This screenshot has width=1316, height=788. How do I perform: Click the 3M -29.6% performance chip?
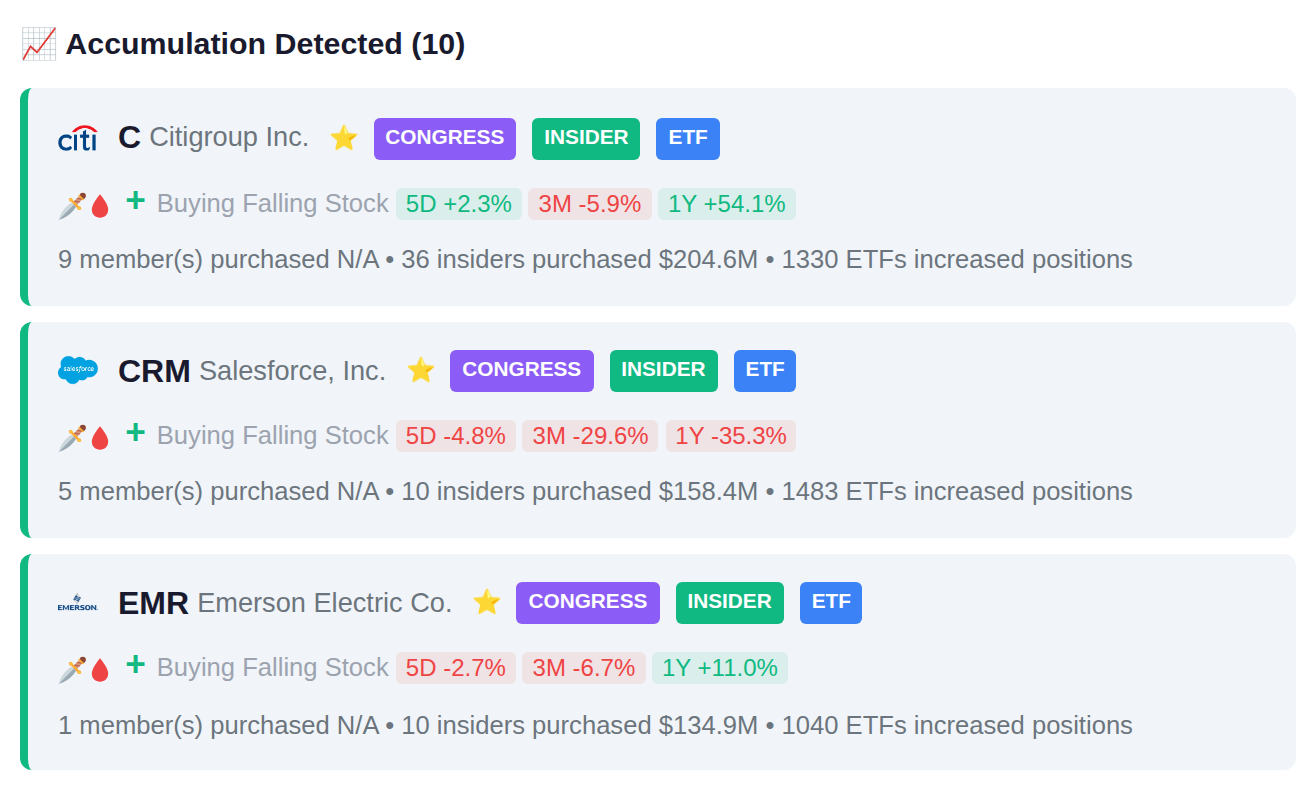coord(590,436)
